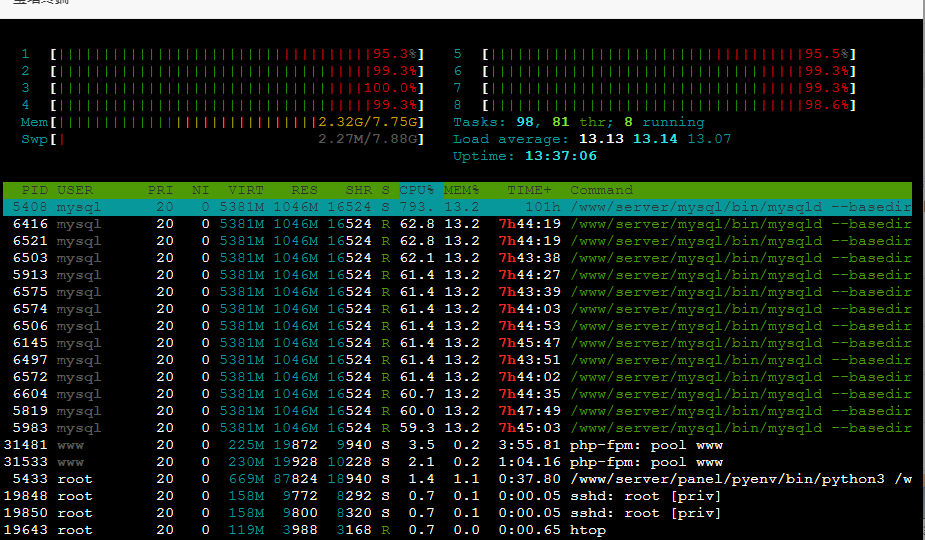This screenshot has height=540, width=925.
Task: Select the mysql process row PID 5408
Action: (x=457, y=207)
